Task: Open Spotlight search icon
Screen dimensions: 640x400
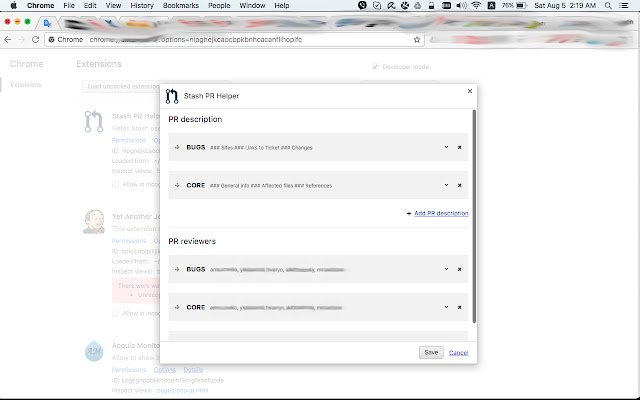Action: pyautogui.click(x=608, y=5)
